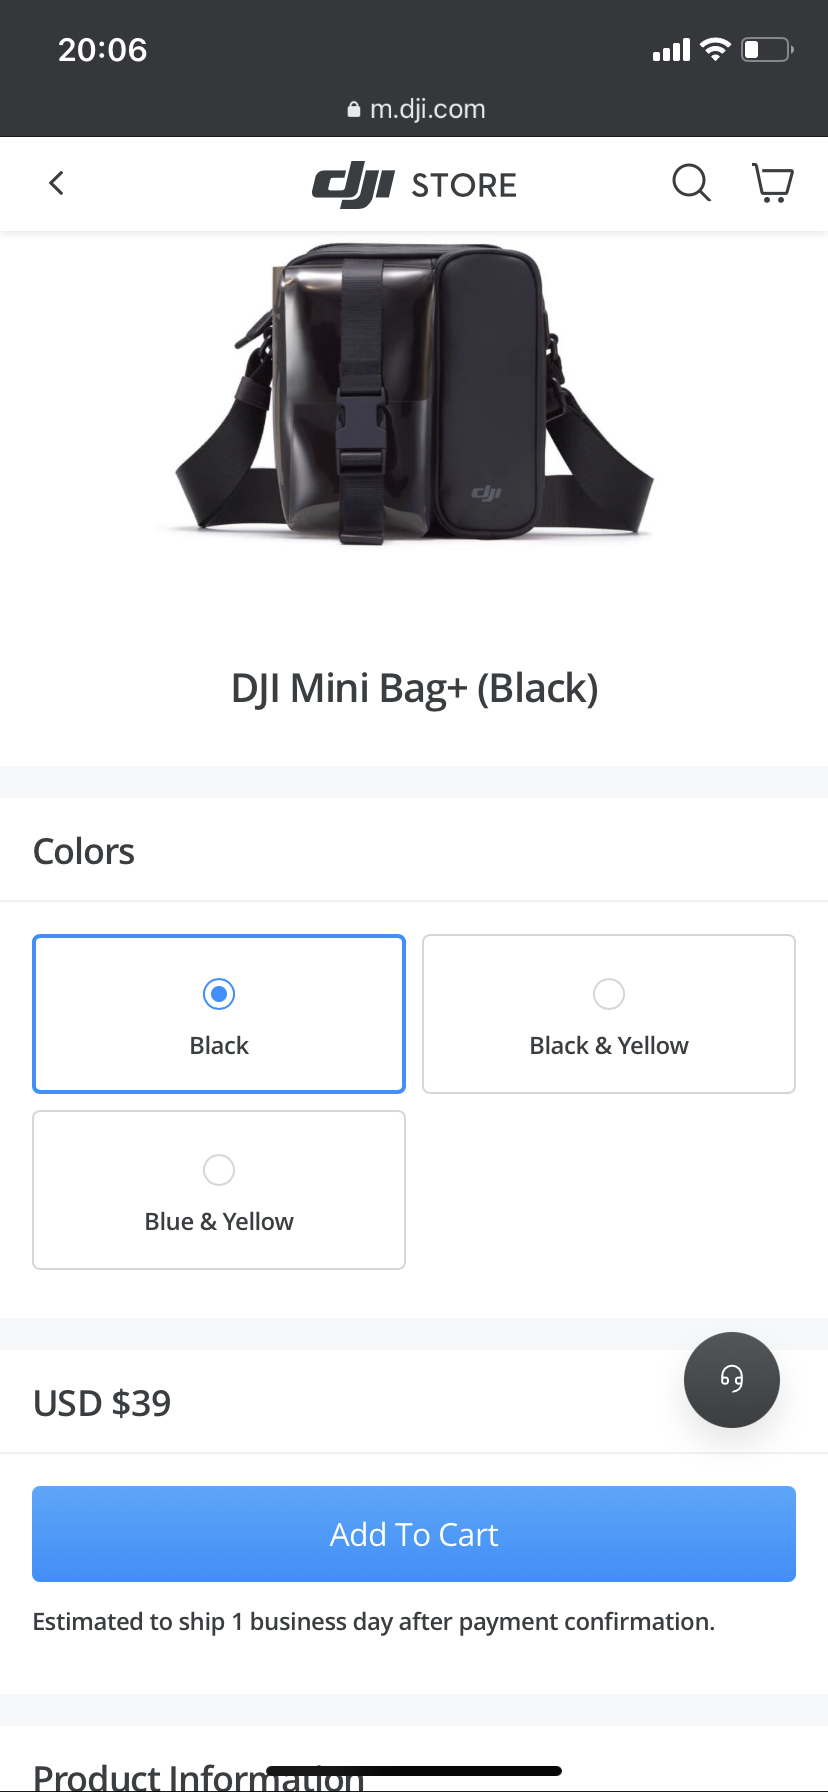This screenshot has width=828, height=1792.
Task: Open search with the magnifier icon
Action: 690,183
